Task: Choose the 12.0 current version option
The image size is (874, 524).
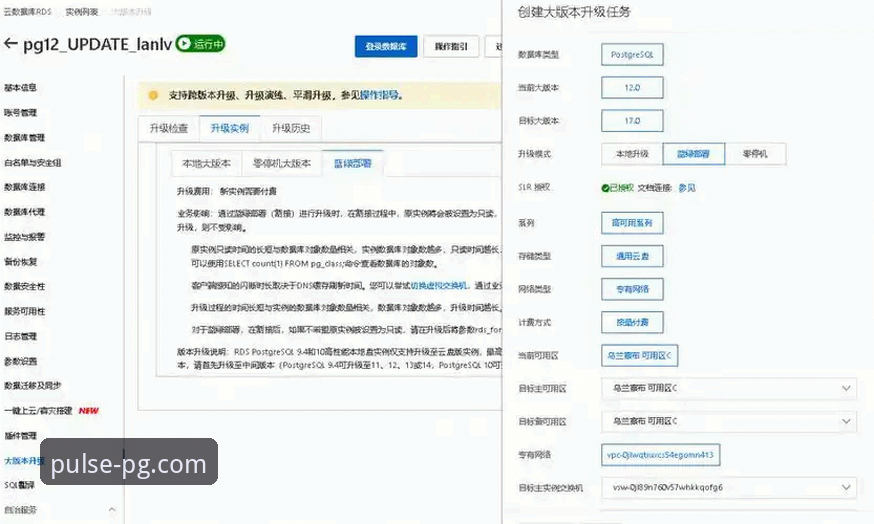Action: tap(632, 88)
